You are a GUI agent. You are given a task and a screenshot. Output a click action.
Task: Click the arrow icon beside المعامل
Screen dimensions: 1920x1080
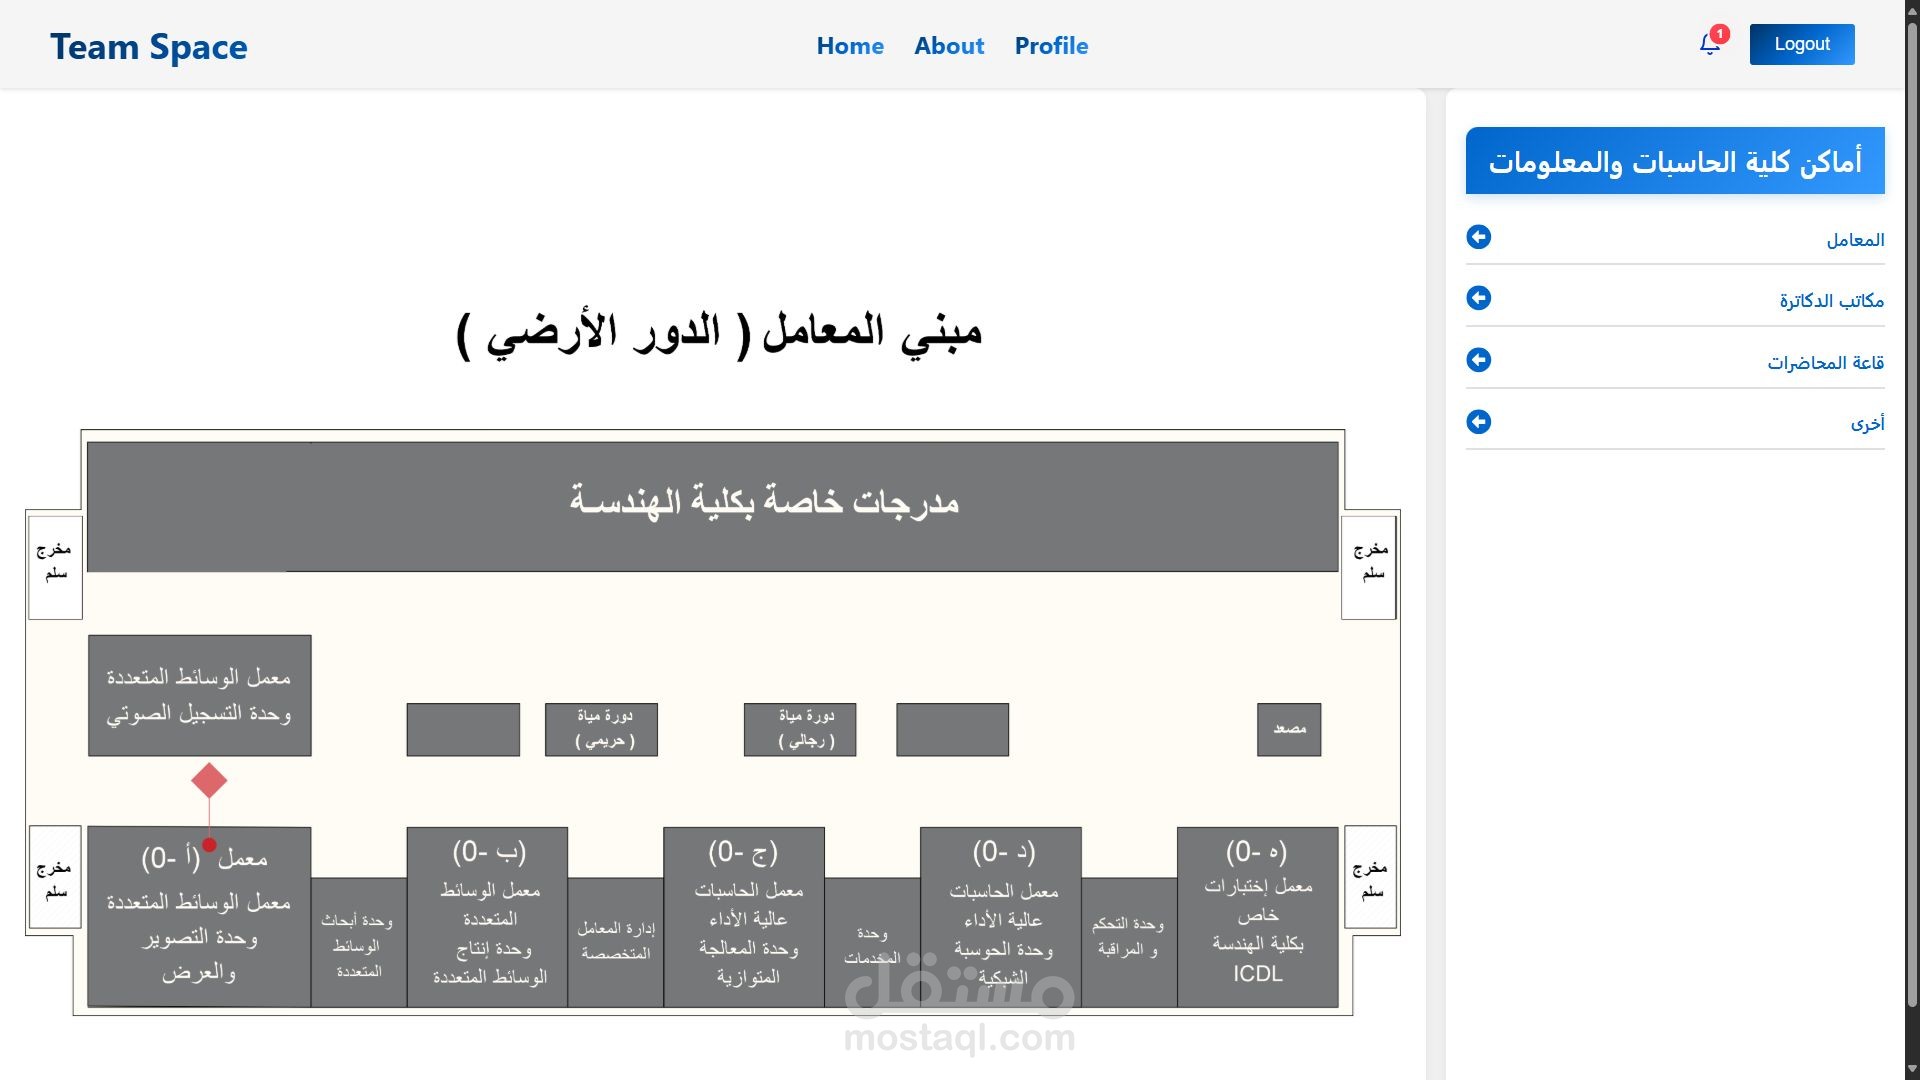pyautogui.click(x=1478, y=237)
